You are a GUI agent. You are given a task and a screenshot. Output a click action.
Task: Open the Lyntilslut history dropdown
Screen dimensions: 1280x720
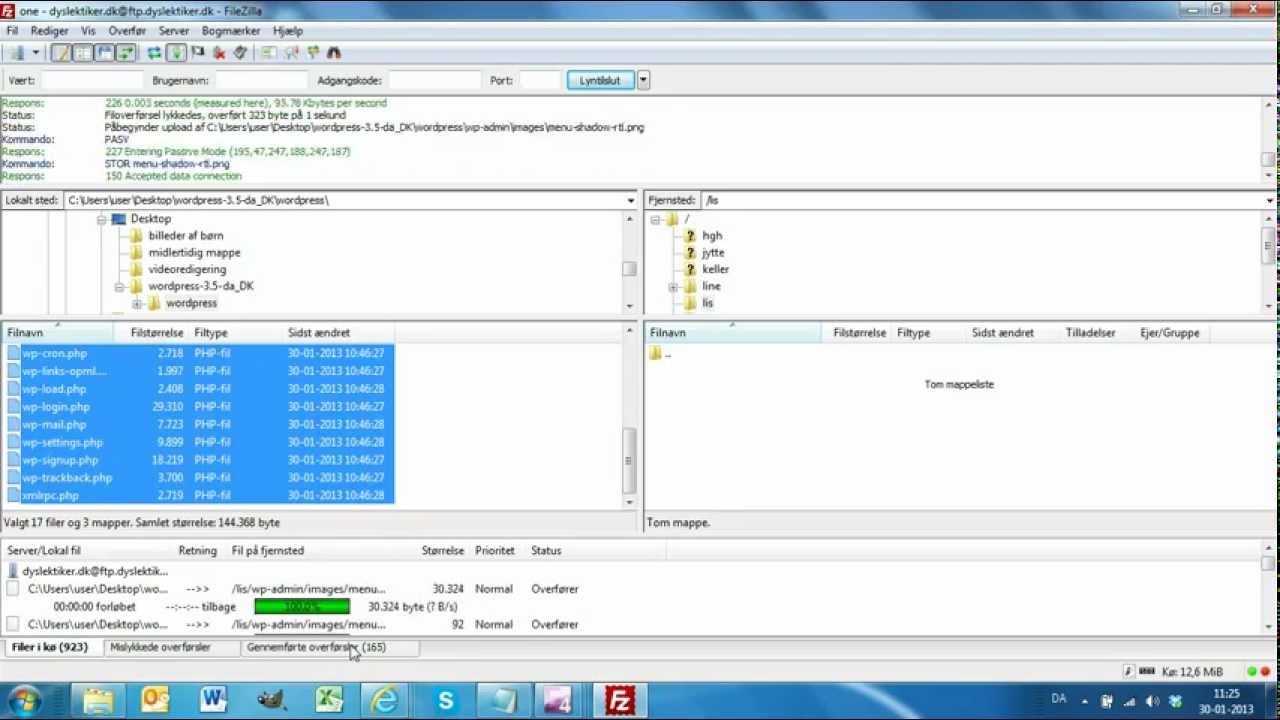[643, 80]
